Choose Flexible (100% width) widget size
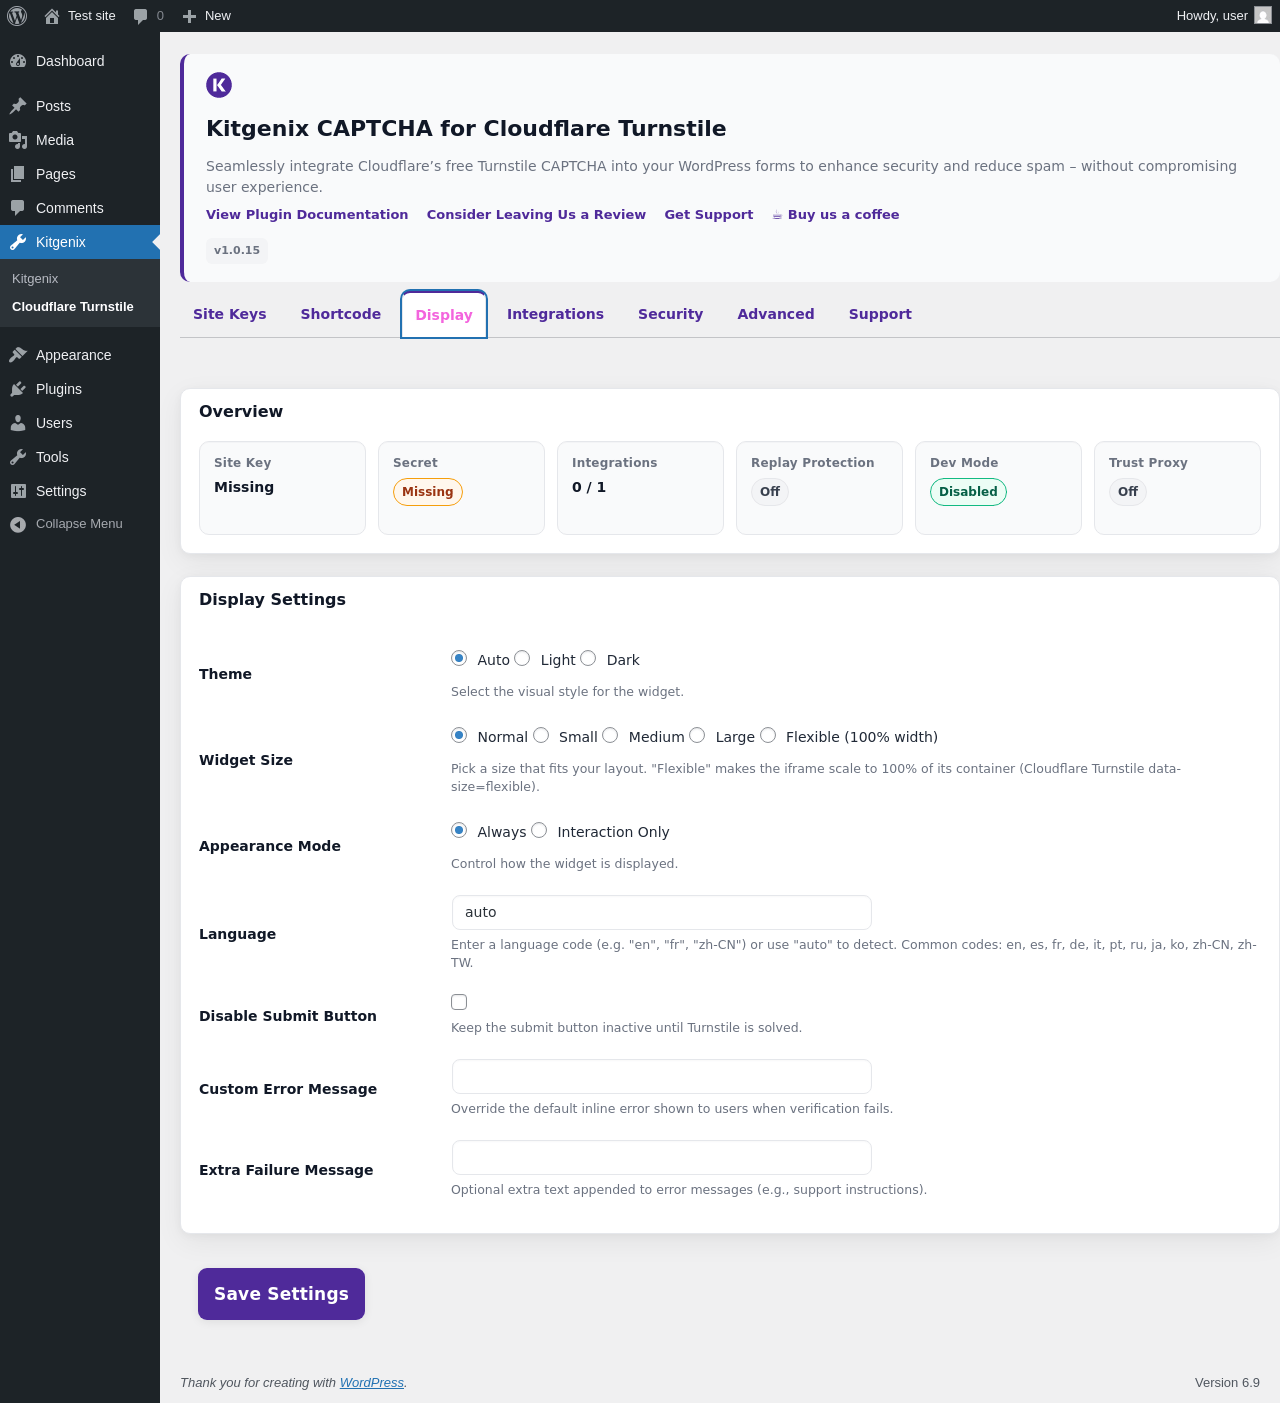1280x1403 pixels. (768, 735)
